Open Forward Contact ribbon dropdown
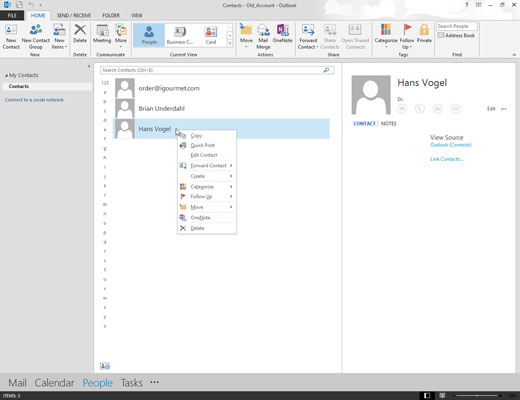Image resolution: width=520 pixels, height=400 pixels. 308,37
